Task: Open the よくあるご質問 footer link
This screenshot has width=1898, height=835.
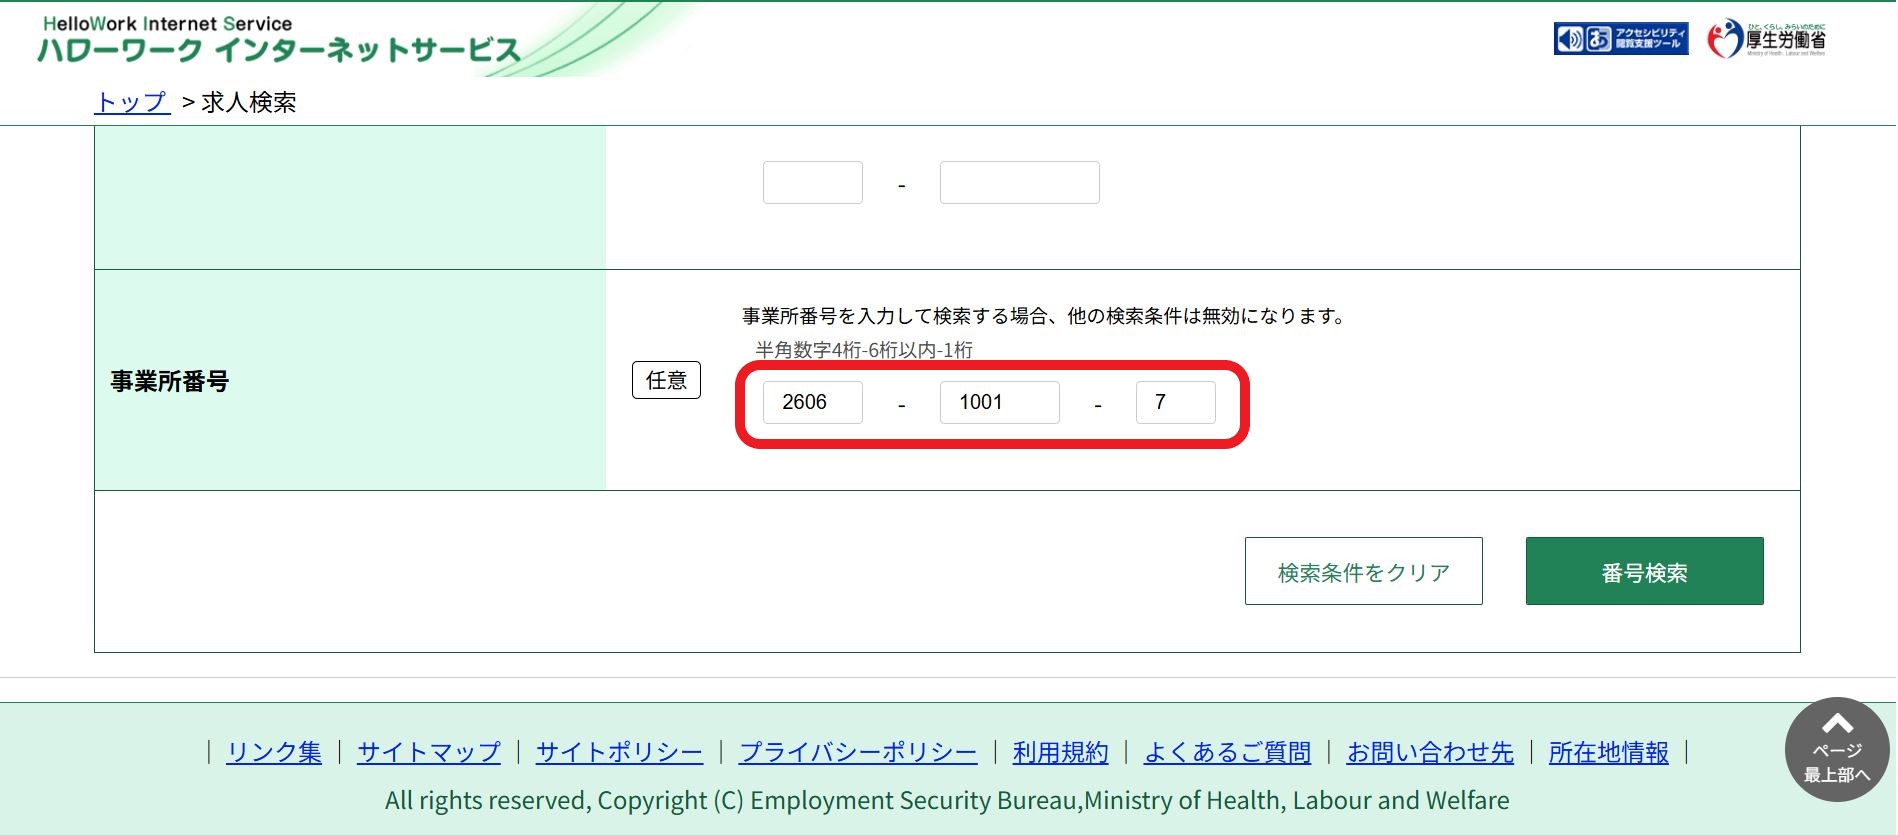Action: pos(1227,752)
